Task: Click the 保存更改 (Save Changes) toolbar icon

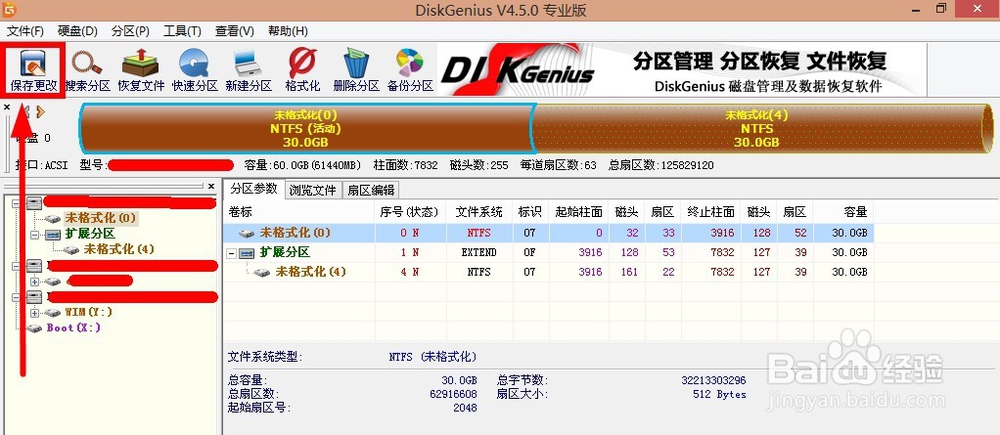Action: (x=33, y=70)
